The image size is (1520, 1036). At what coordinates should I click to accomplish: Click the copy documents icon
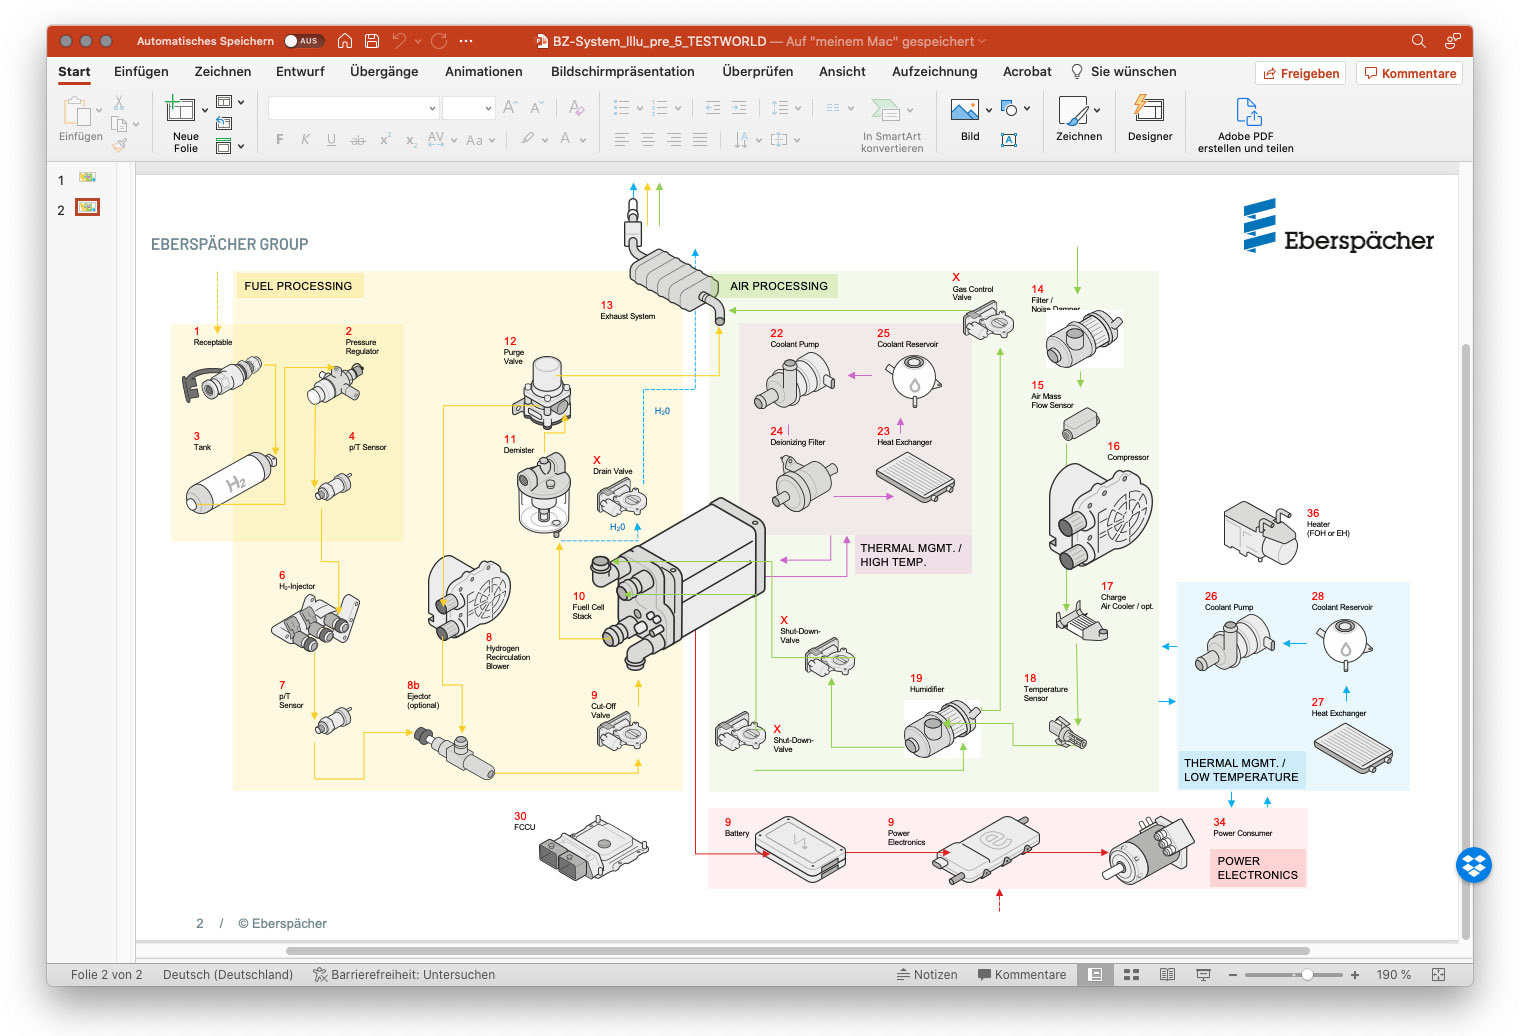(x=119, y=124)
